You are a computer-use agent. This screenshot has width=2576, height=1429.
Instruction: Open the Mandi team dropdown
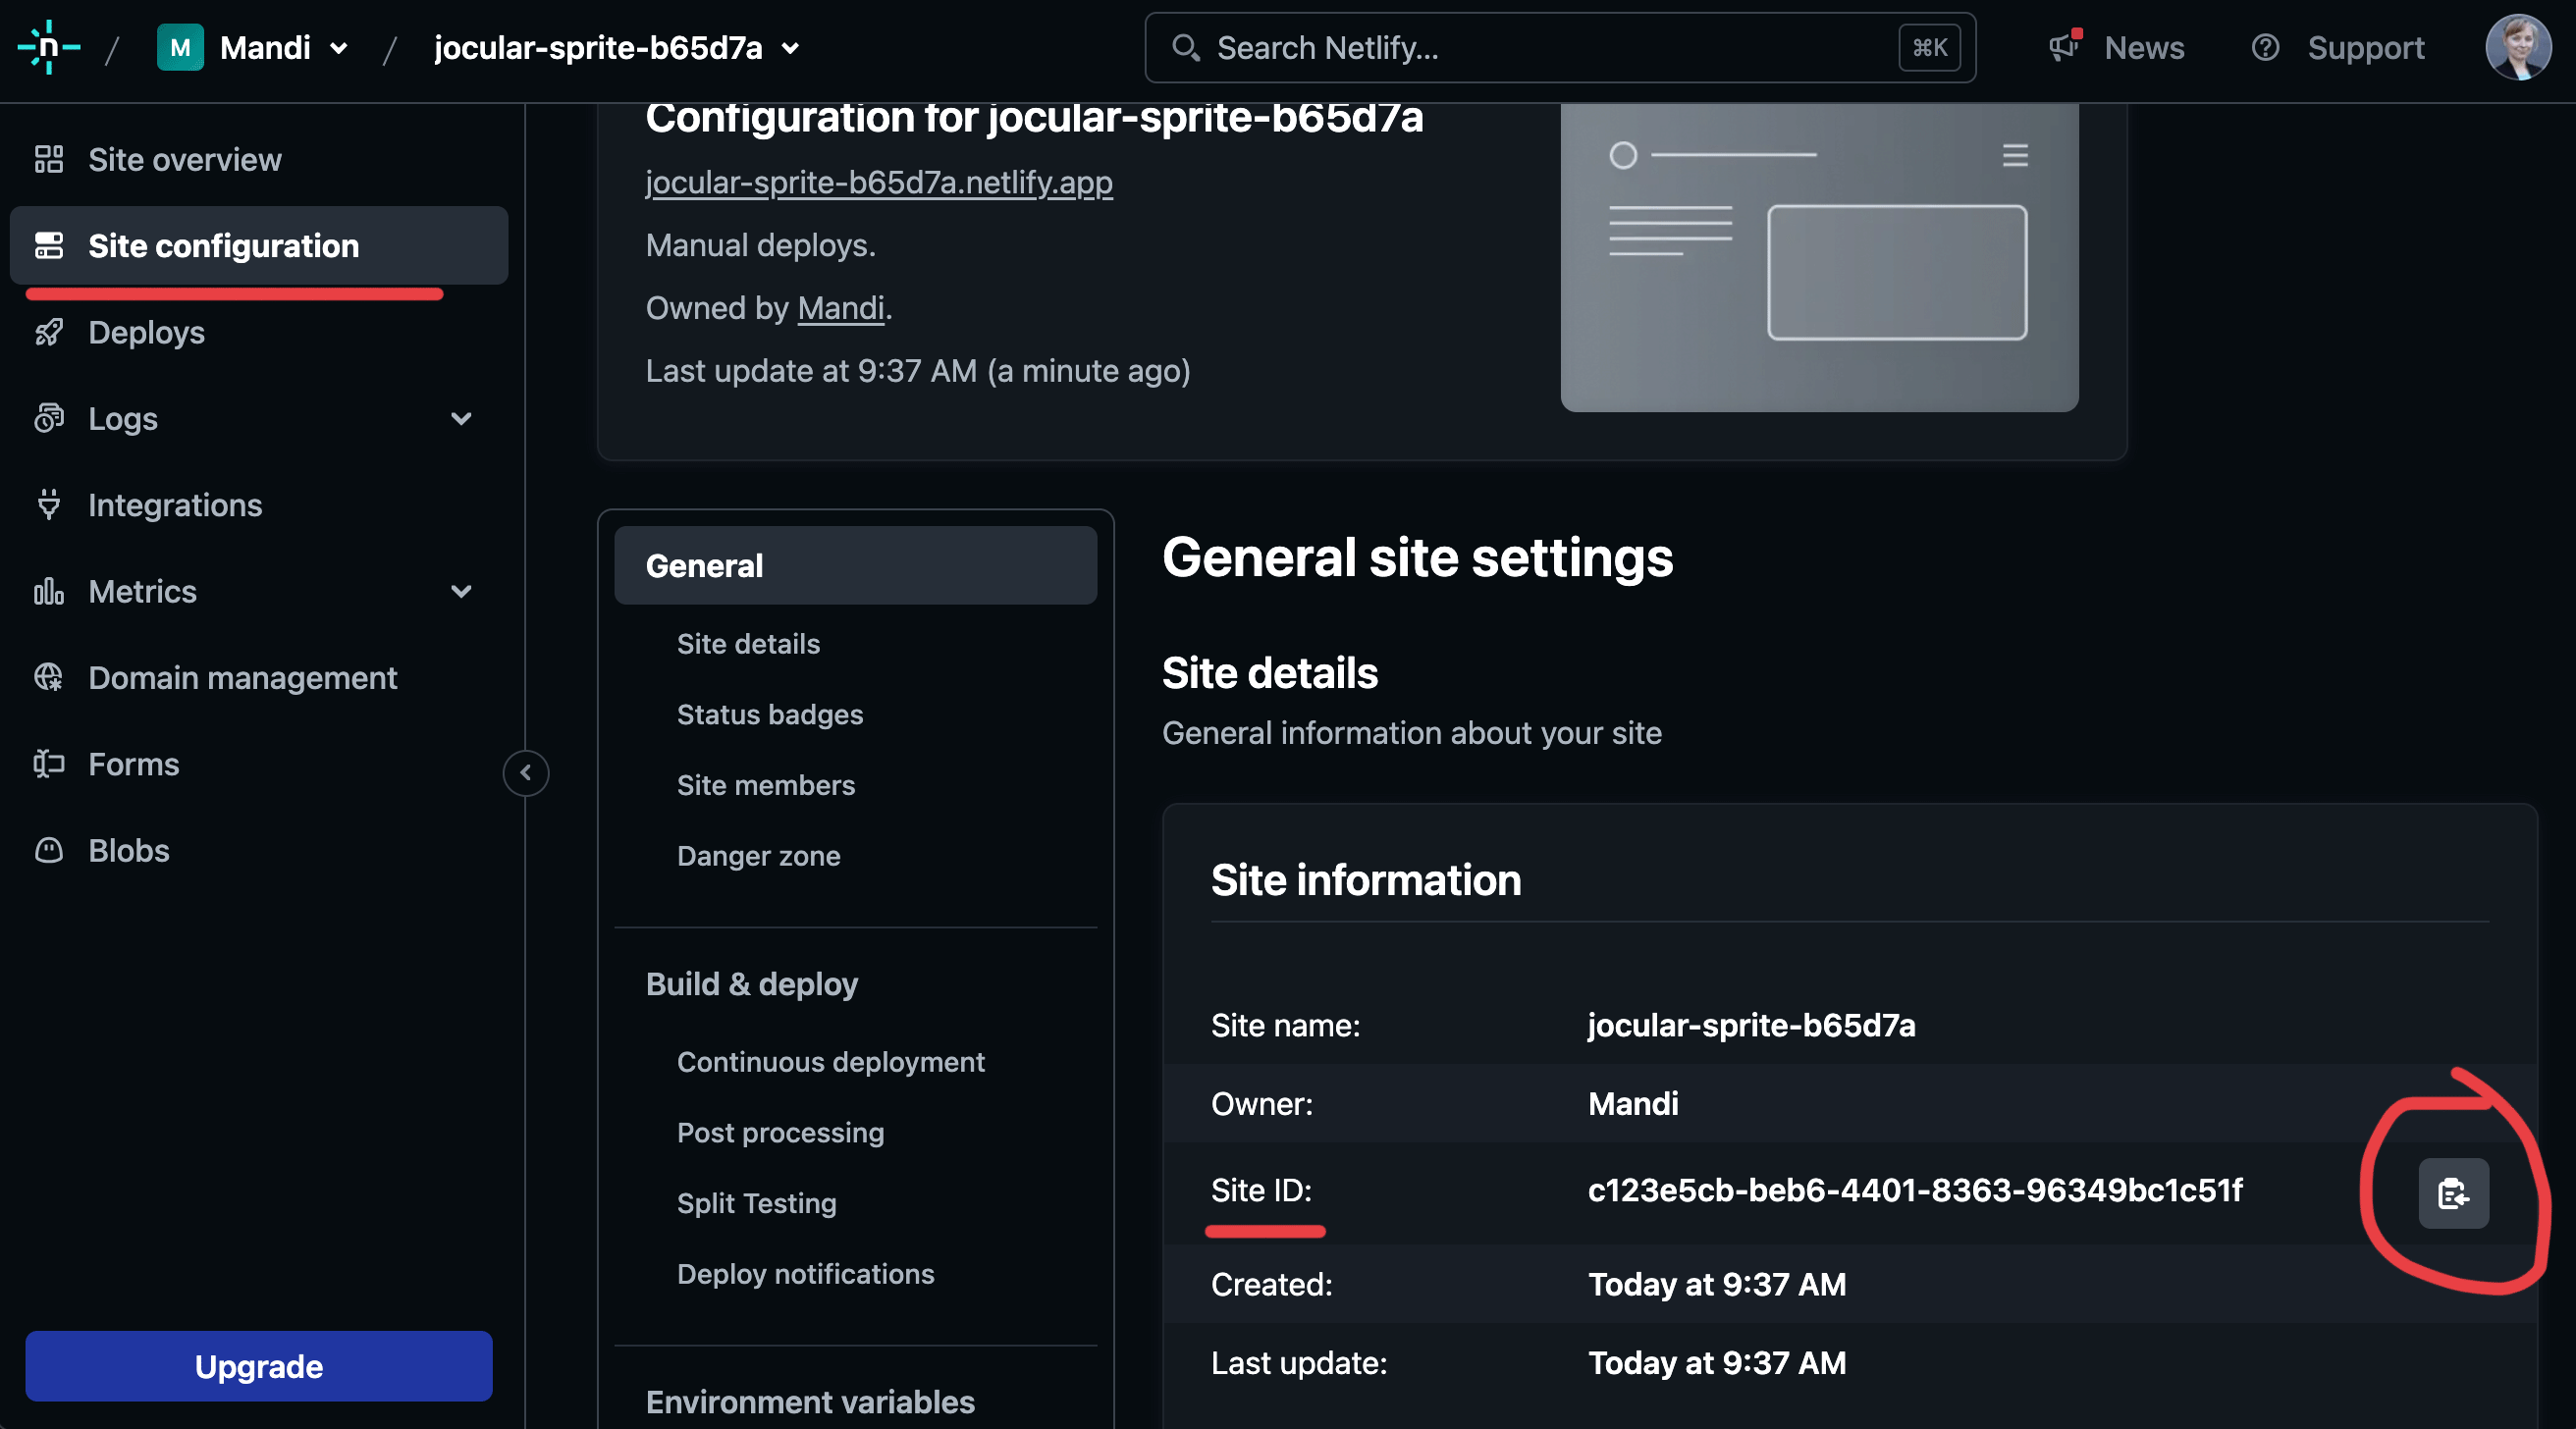coord(338,48)
